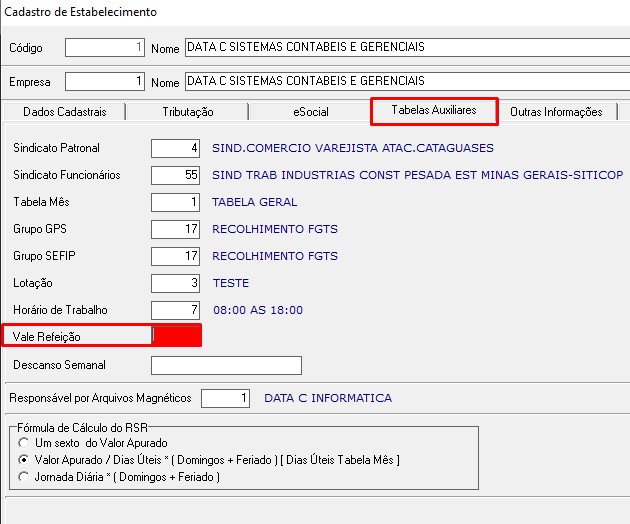
Task: Click the Empresa code field
Action: 105,82
